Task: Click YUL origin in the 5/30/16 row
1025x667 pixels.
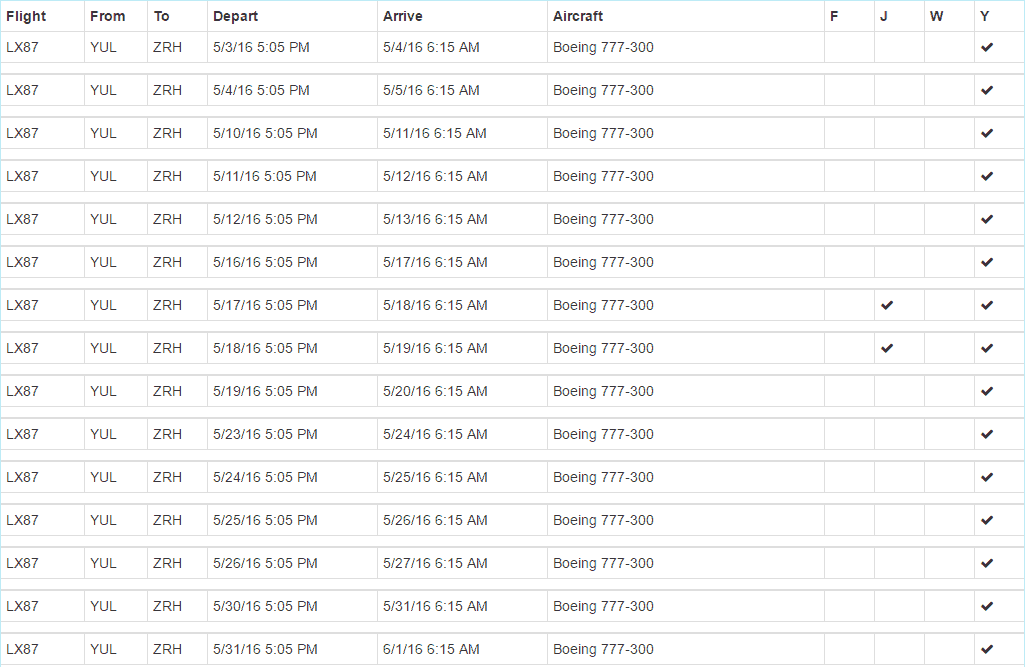Action: (x=103, y=606)
